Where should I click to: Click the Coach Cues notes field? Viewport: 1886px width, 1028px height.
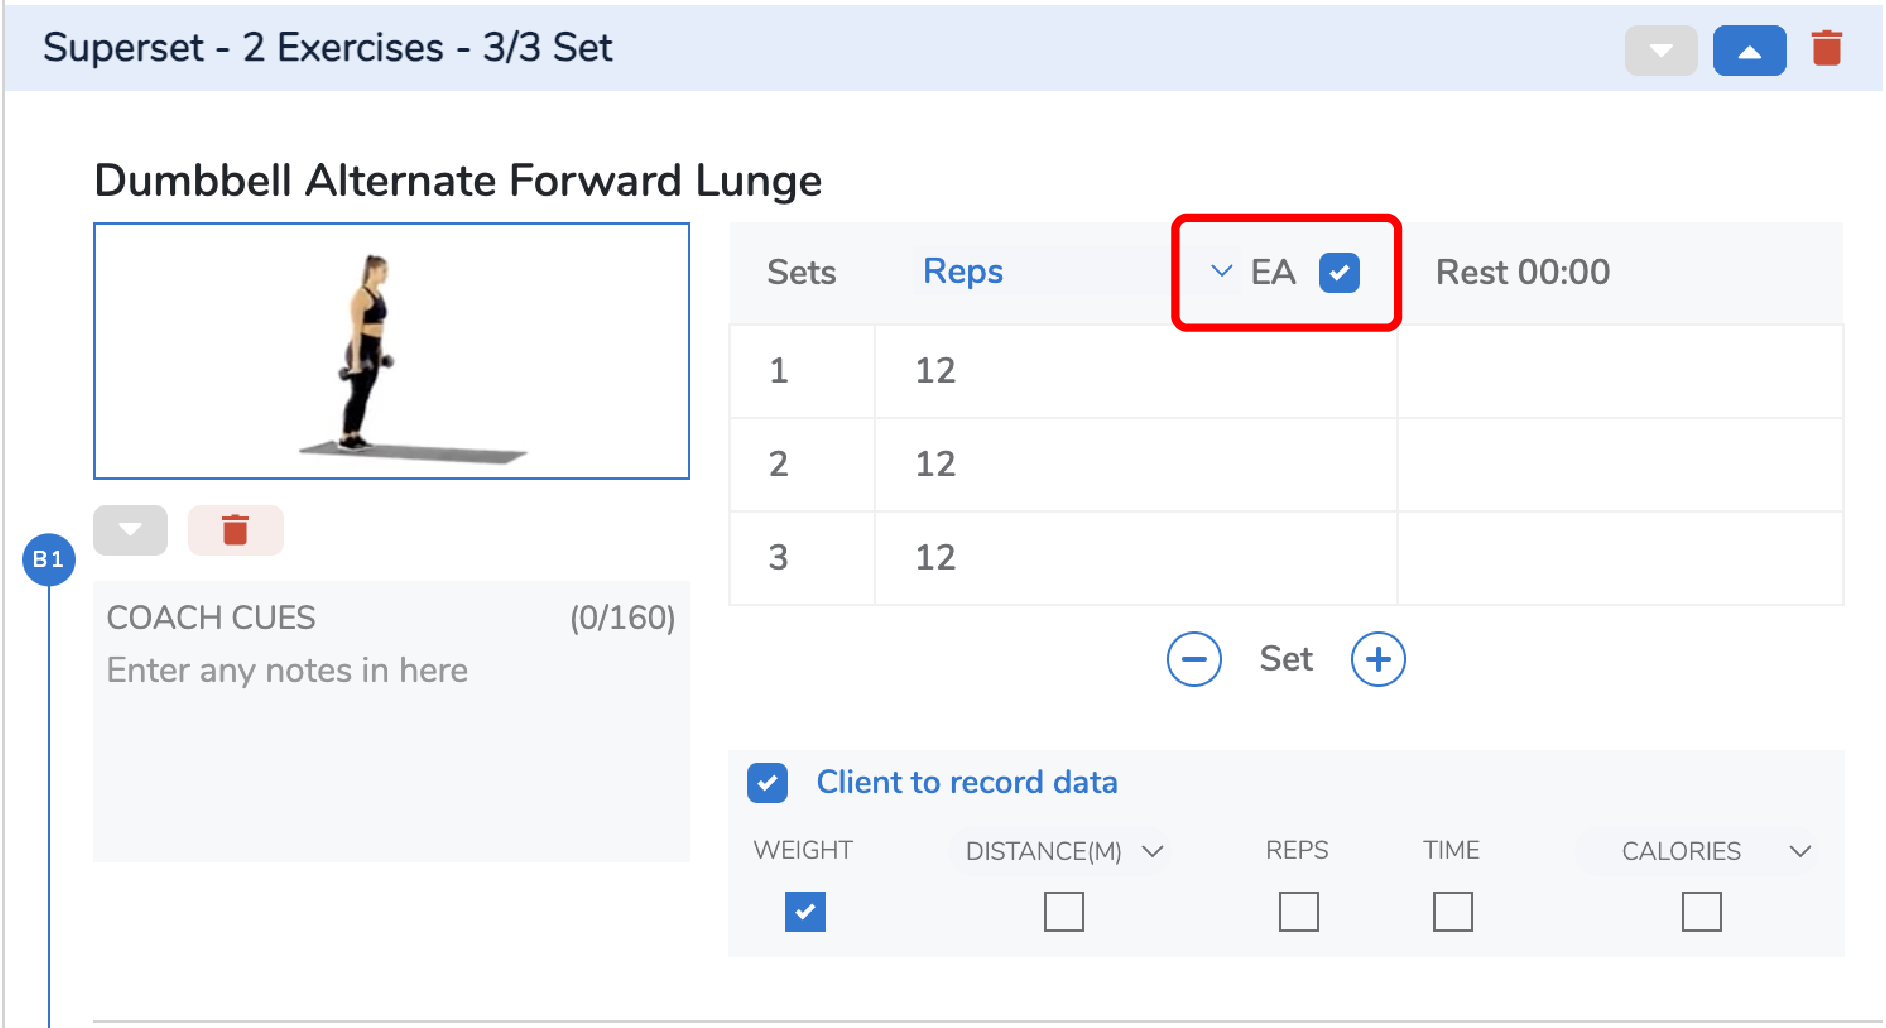pyautogui.click(x=391, y=721)
